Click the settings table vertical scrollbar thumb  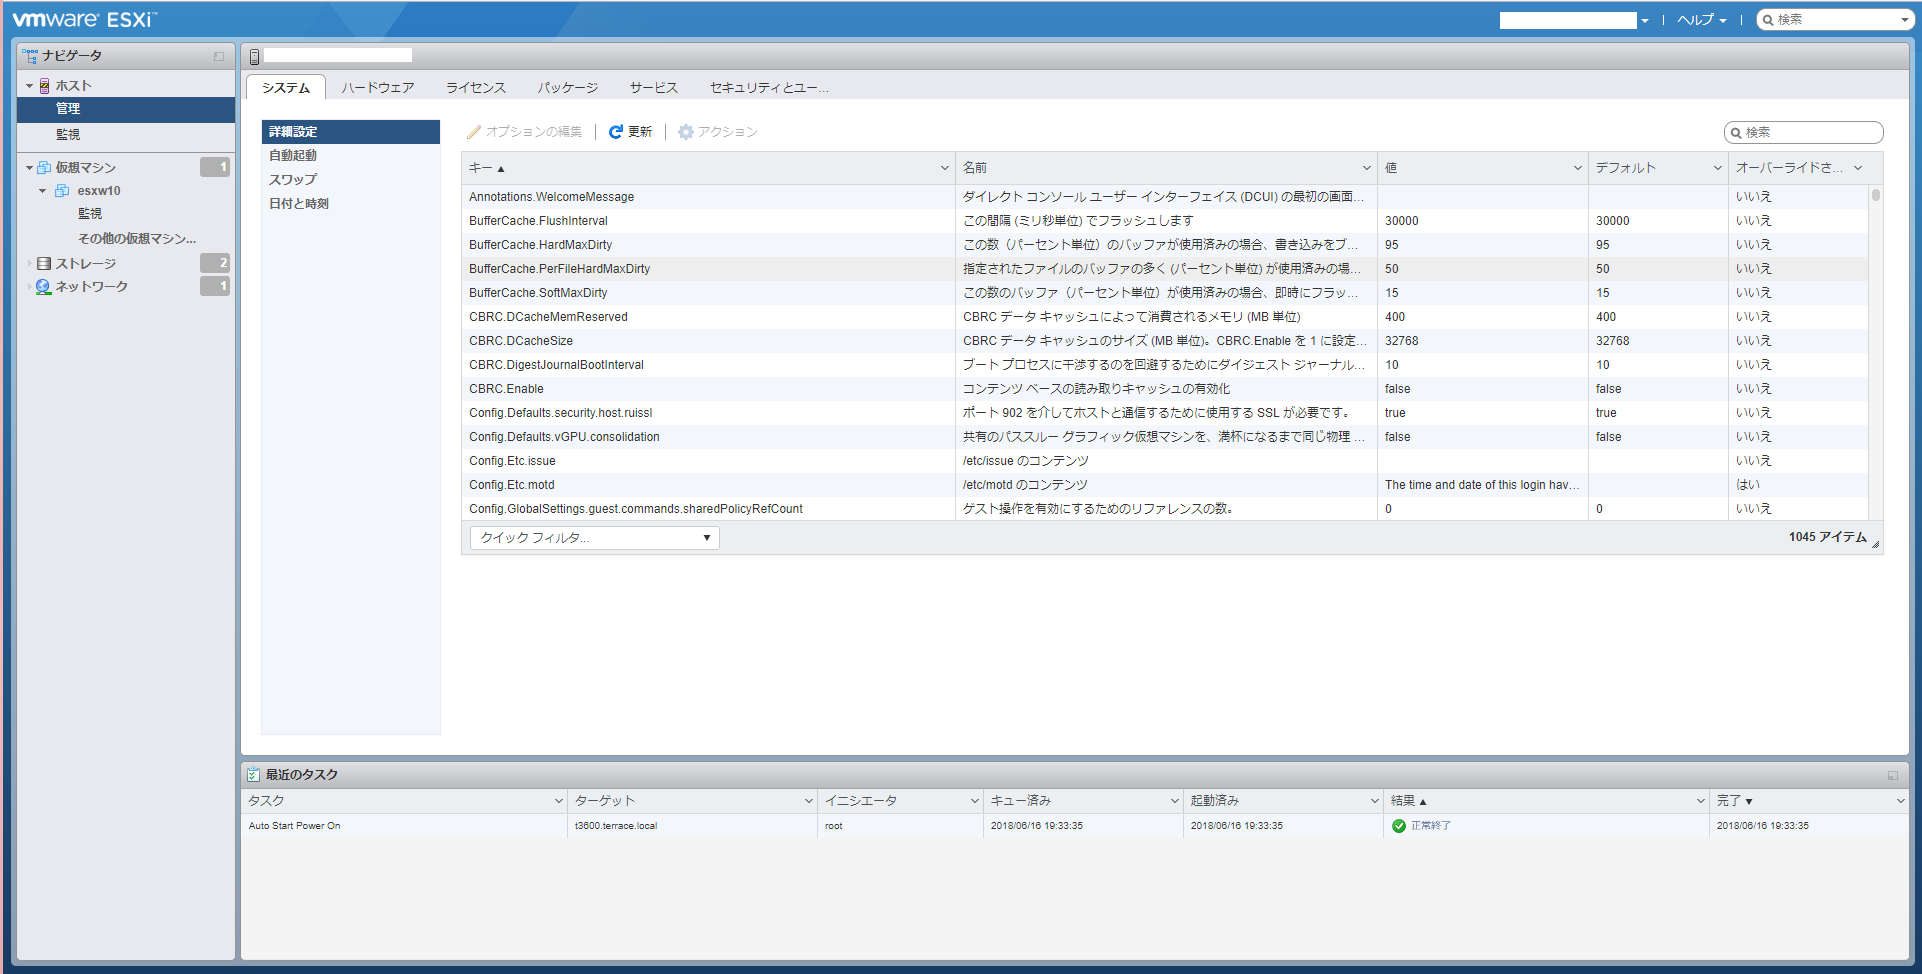pos(1876,195)
